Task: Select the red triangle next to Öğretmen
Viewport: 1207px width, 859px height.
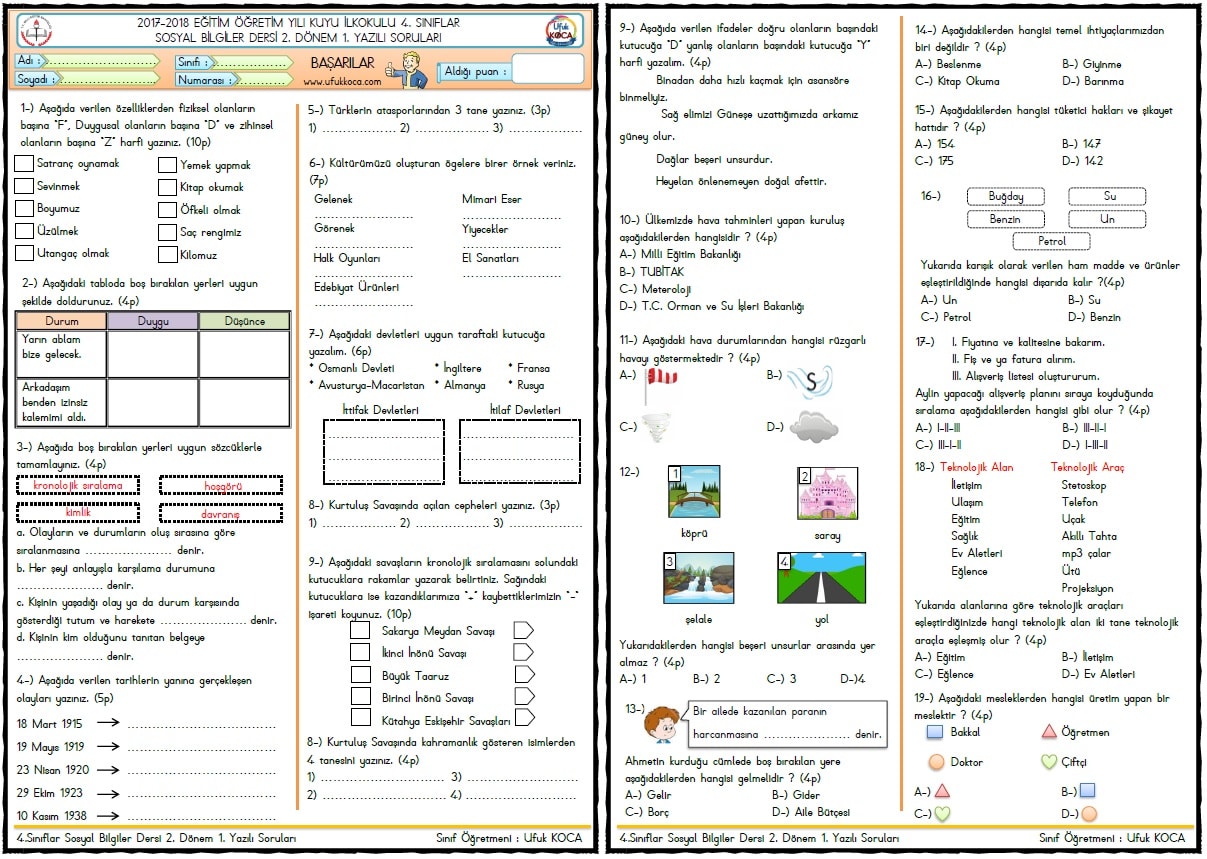Action: click(x=1049, y=732)
